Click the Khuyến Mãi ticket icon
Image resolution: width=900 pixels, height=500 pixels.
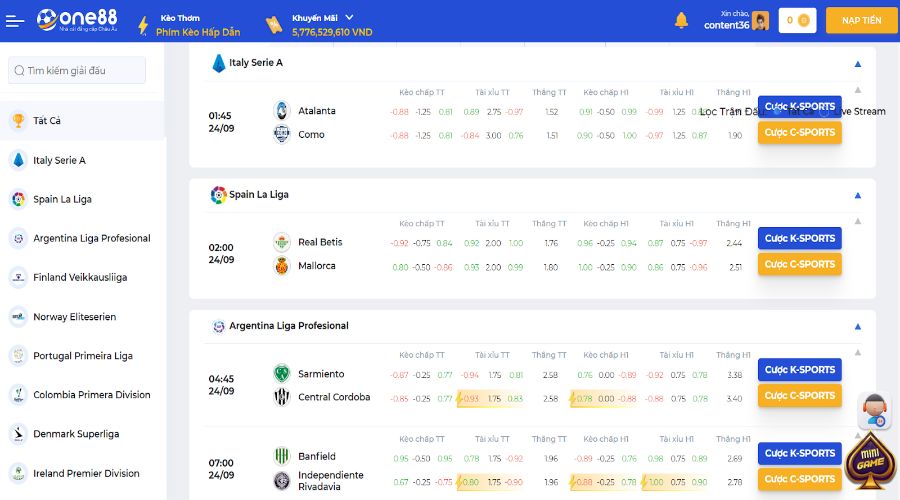click(x=274, y=25)
